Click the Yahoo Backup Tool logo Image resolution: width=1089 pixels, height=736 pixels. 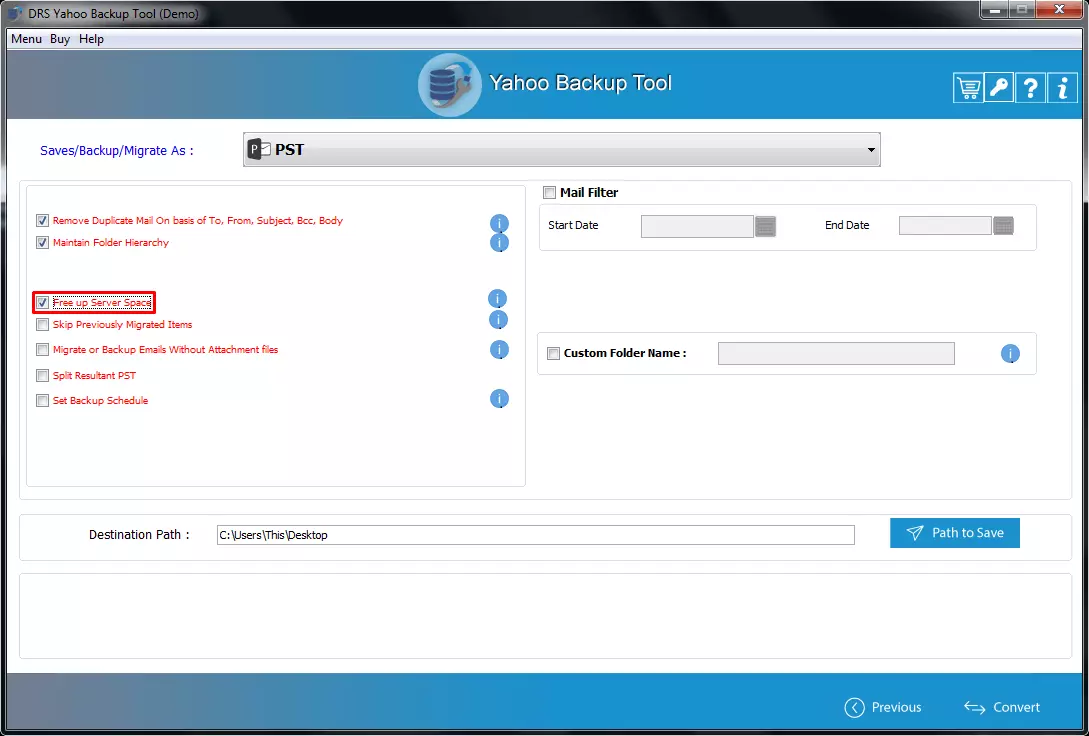[449, 85]
